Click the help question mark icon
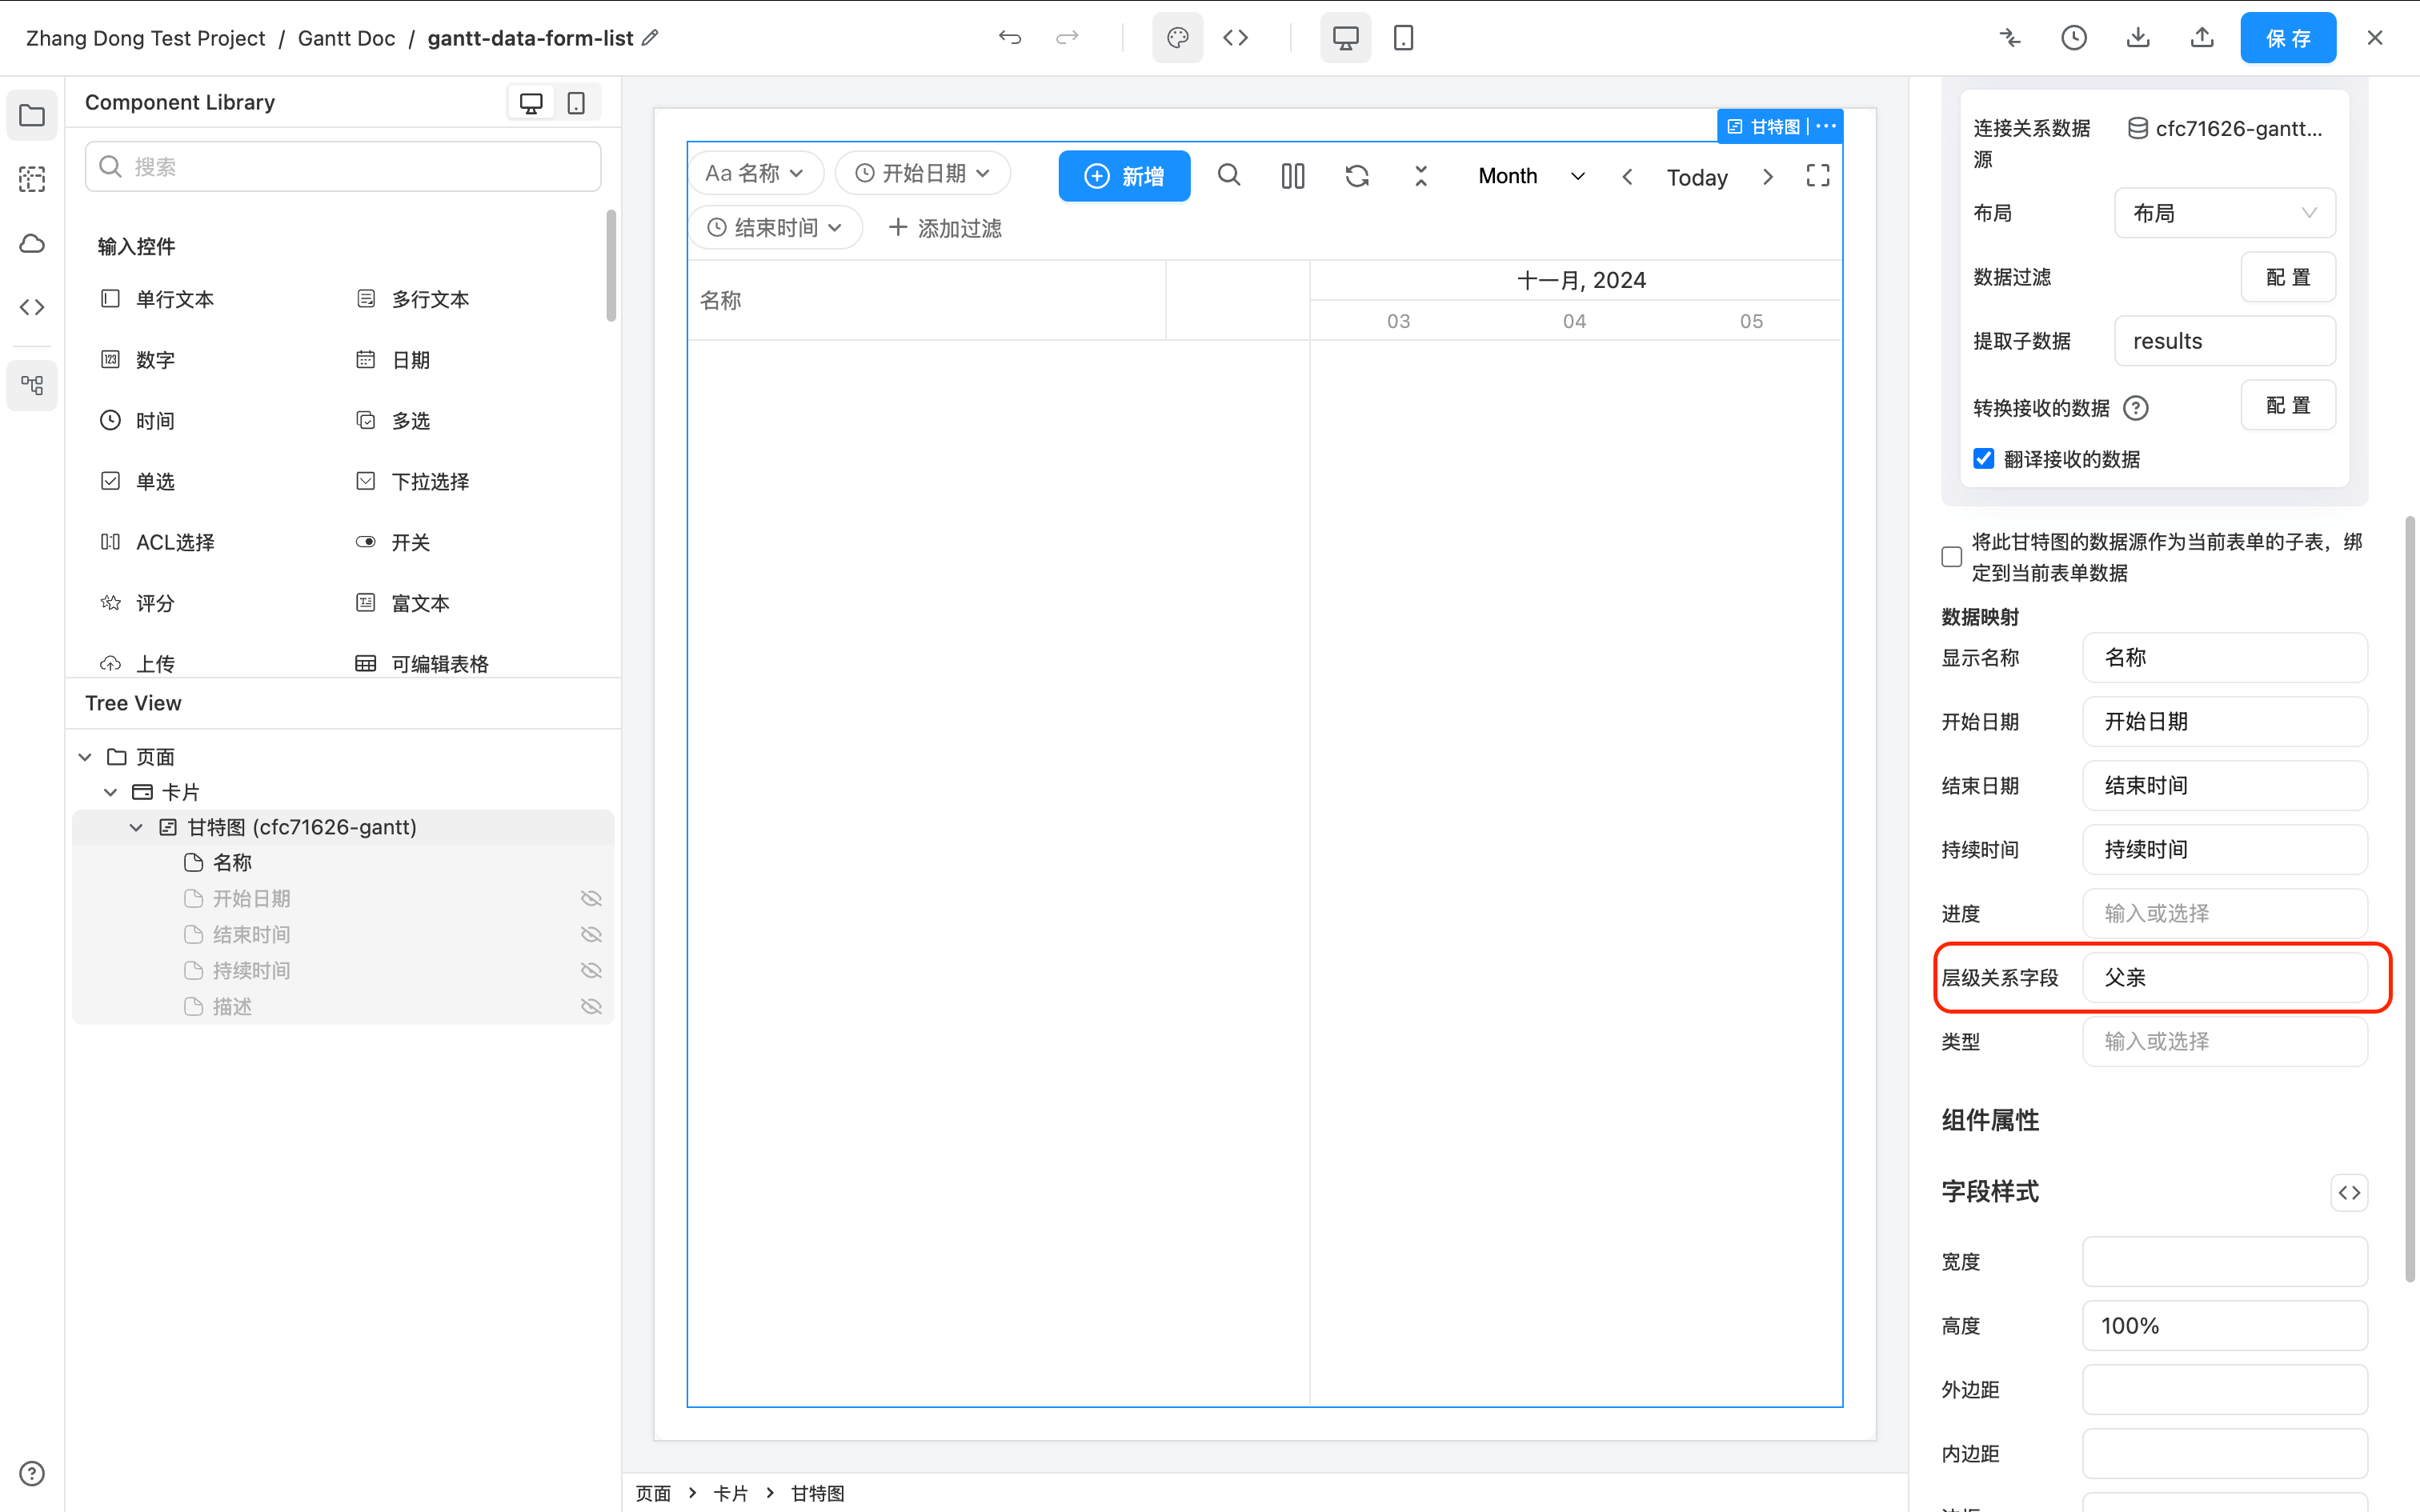The width and height of the screenshot is (2420, 1512). (x=32, y=1473)
